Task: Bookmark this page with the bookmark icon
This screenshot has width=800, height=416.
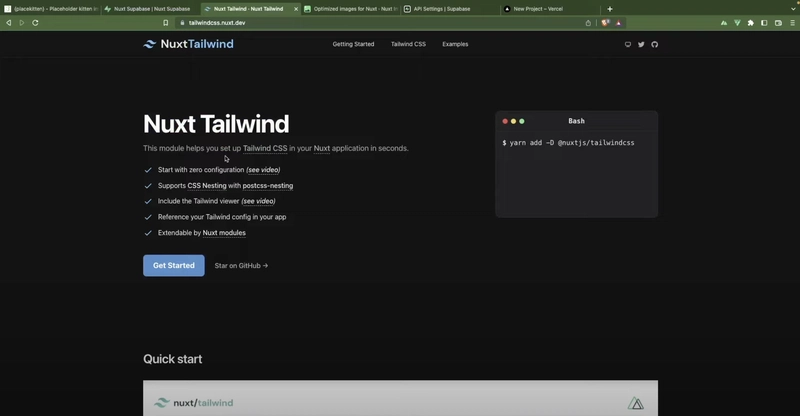Action: tap(166, 23)
